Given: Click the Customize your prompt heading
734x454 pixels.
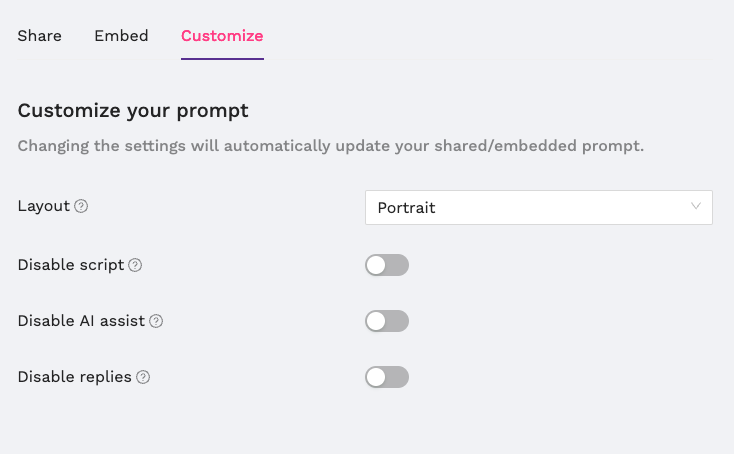Looking at the screenshot, I should pyautogui.click(x=133, y=111).
